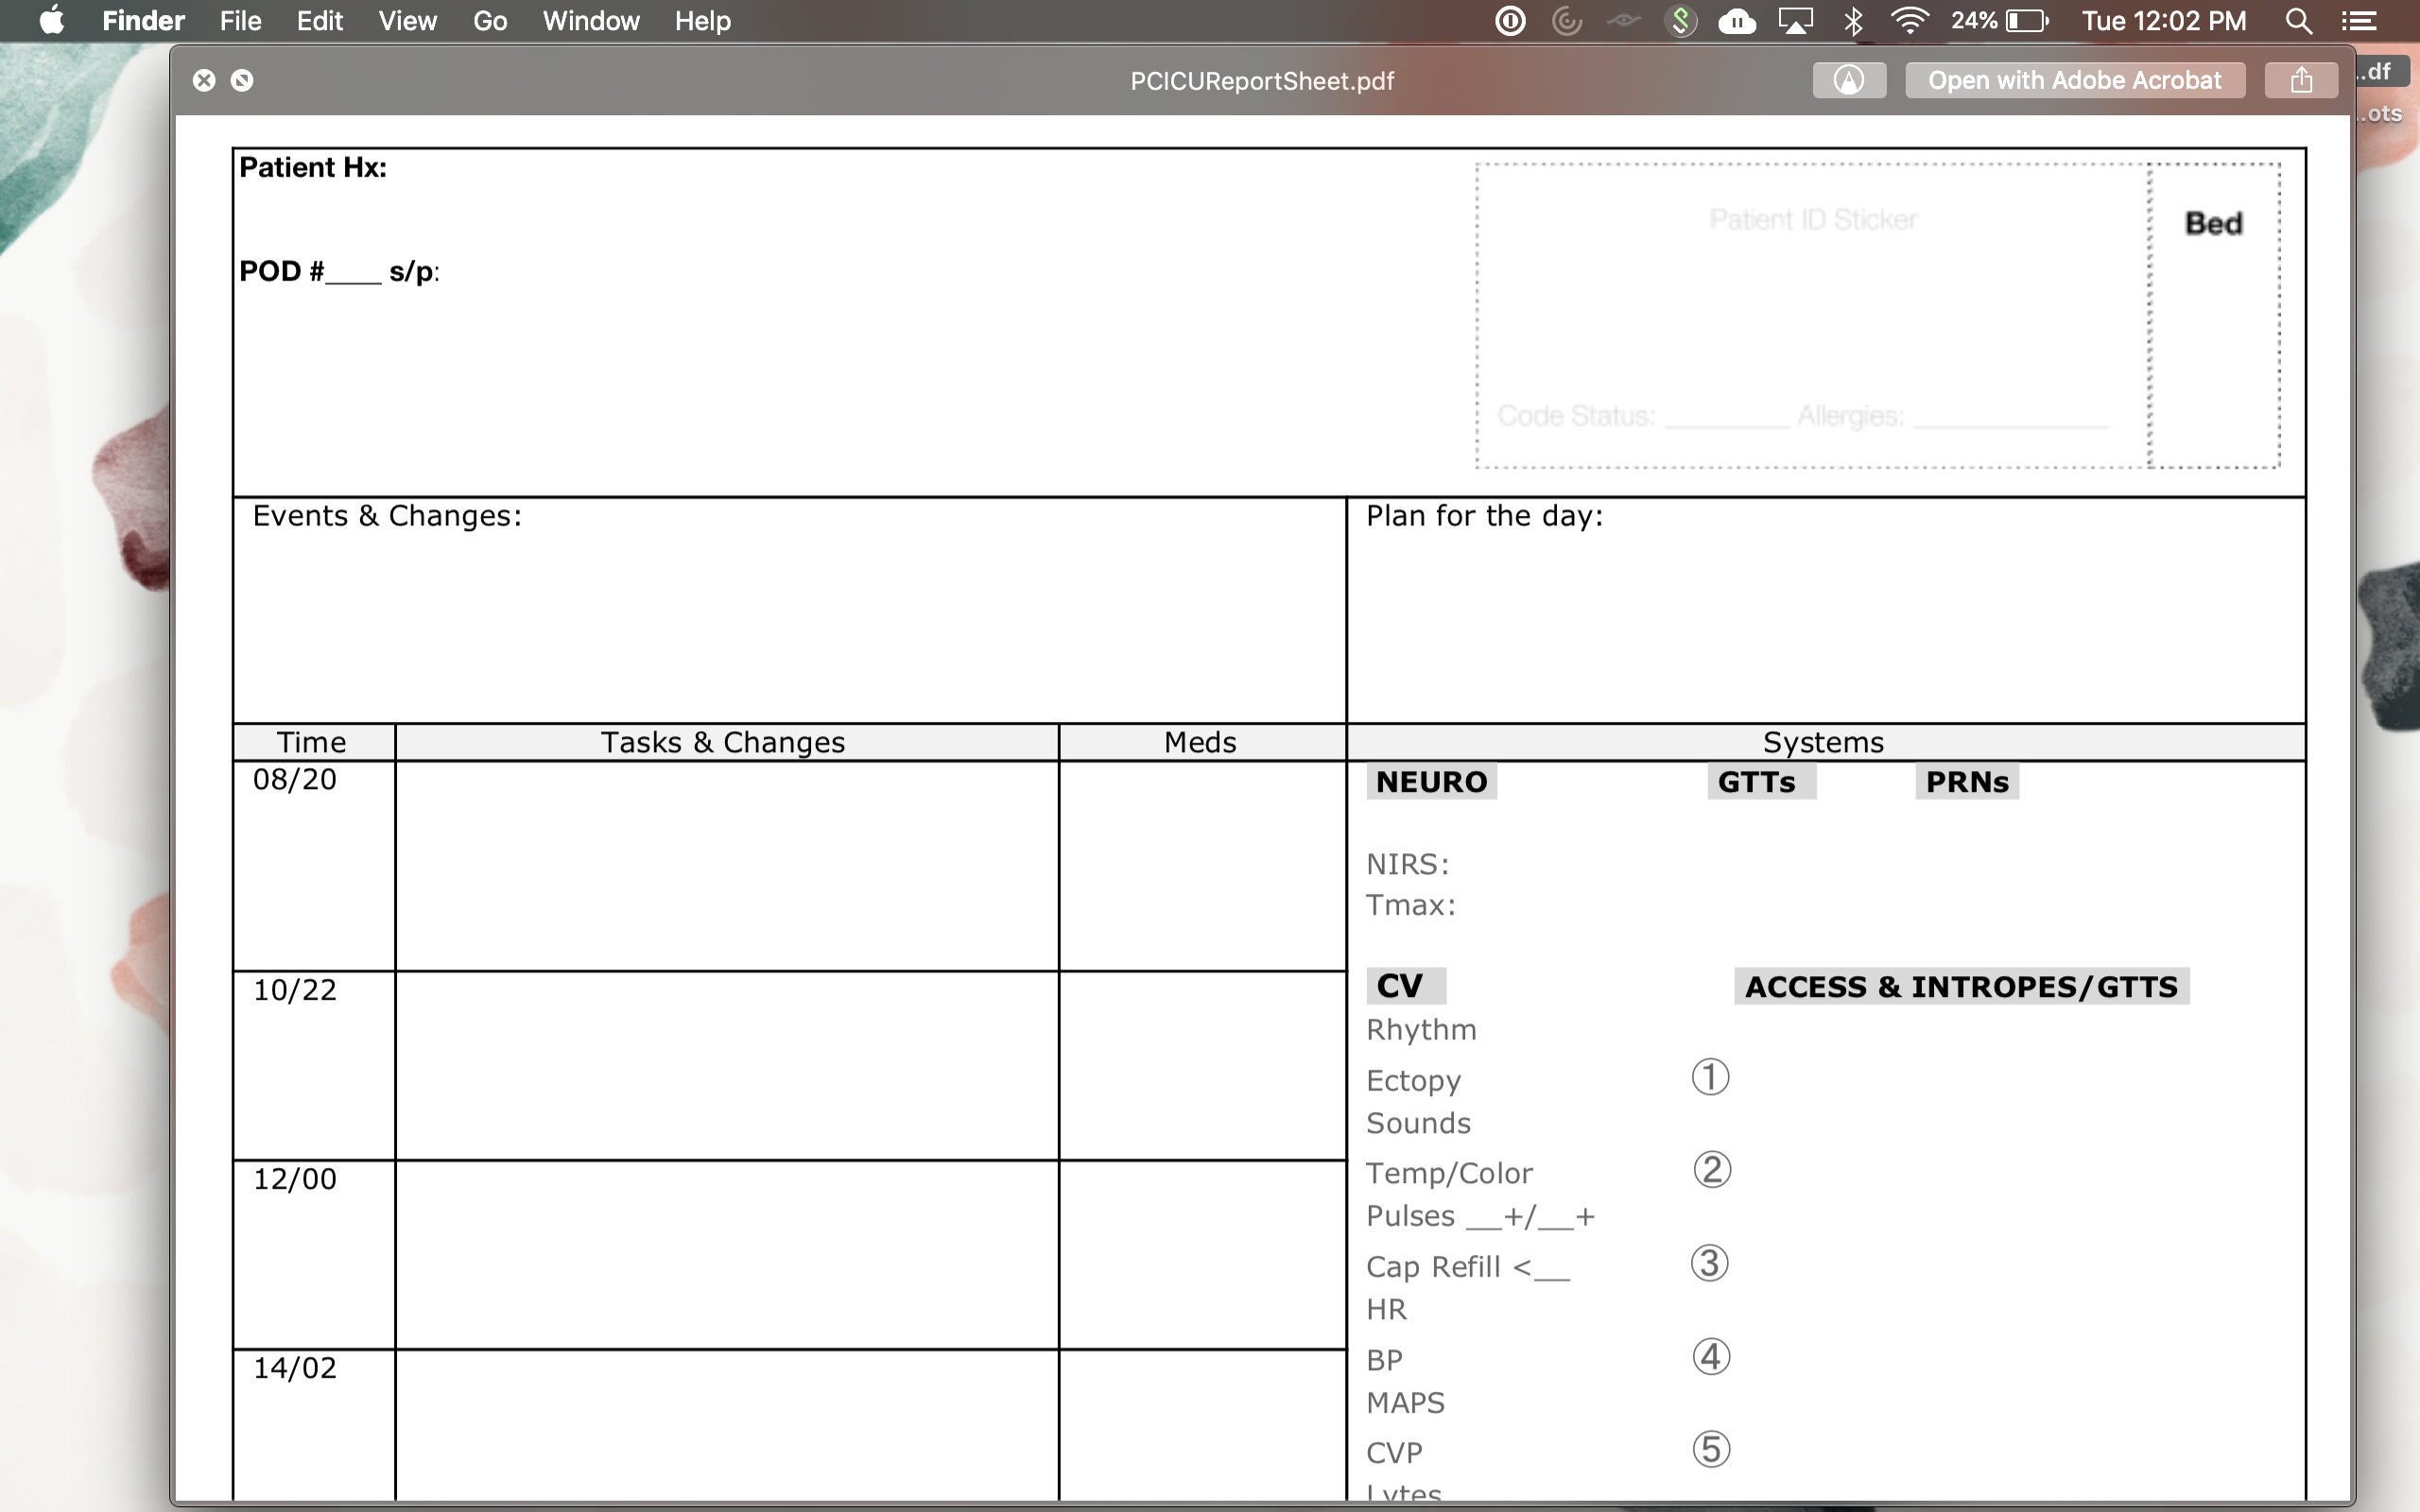This screenshot has width=2420, height=1512.
Task: Open Notification Center list icon
Action: tap(2359, 21)
